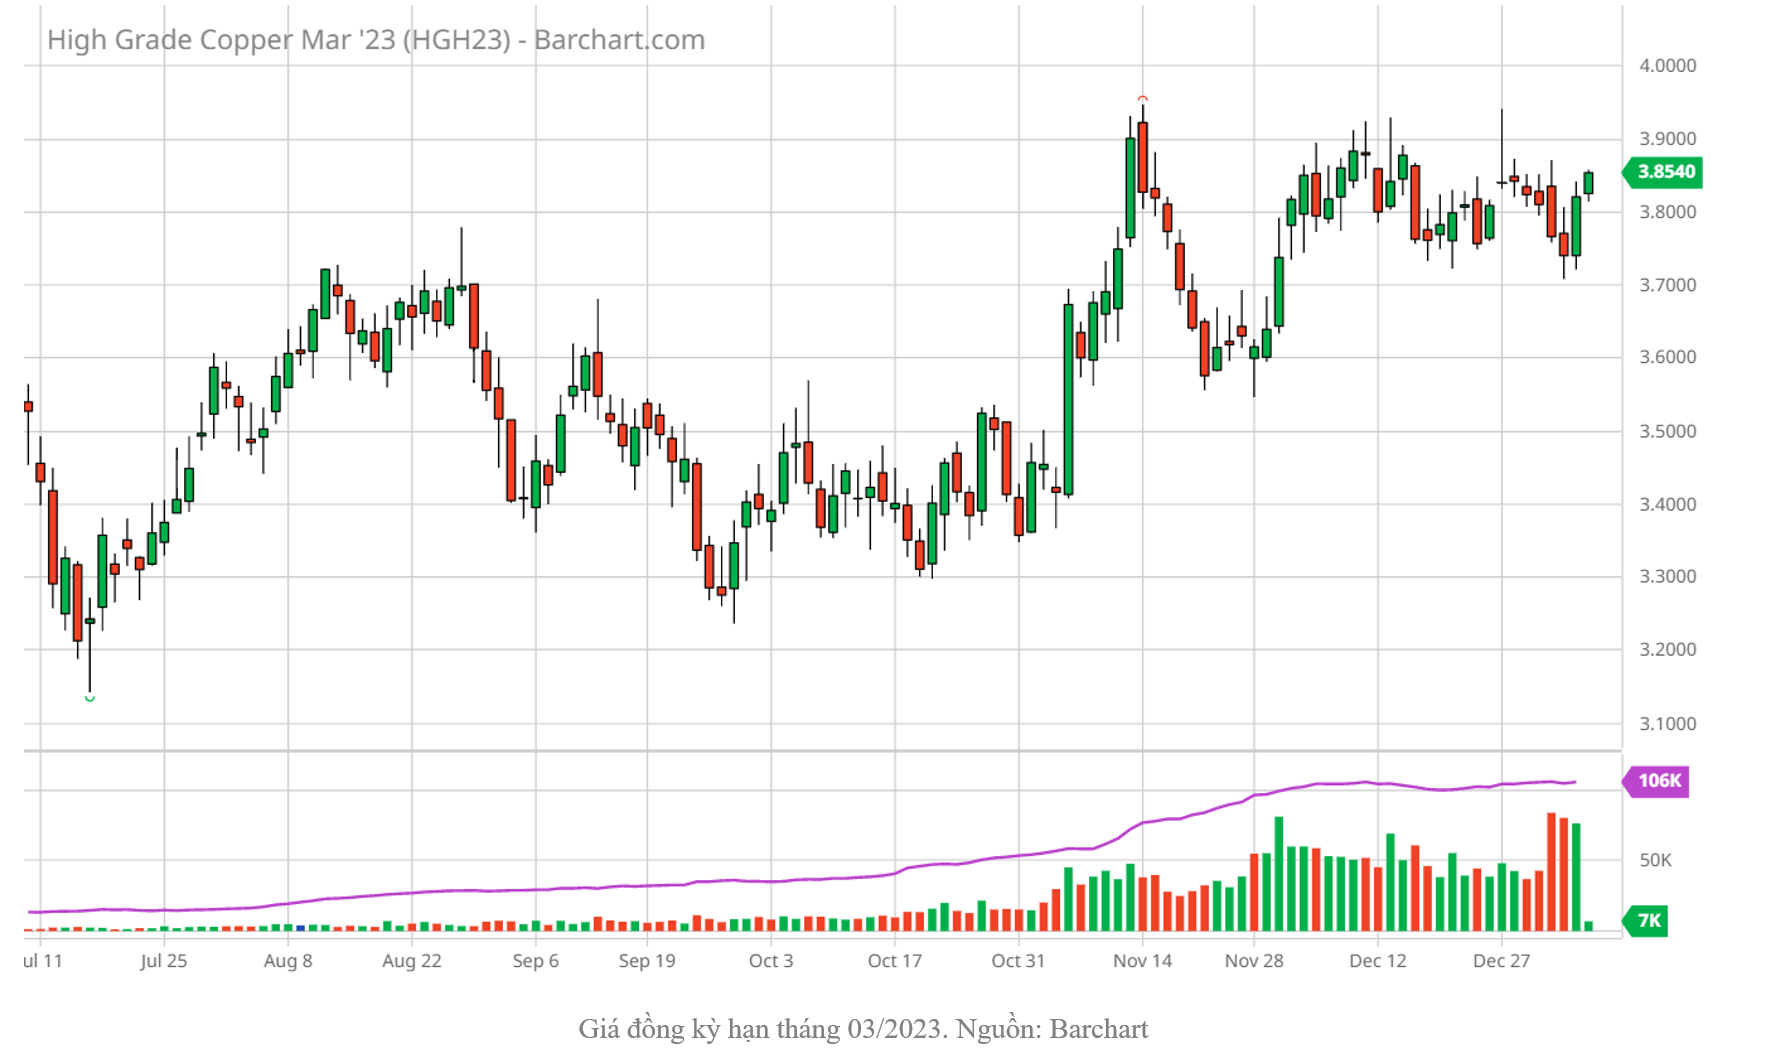Select the Oct 3 date label
The width and height of the screenshot is (1791, 1059).
(770, 961)
